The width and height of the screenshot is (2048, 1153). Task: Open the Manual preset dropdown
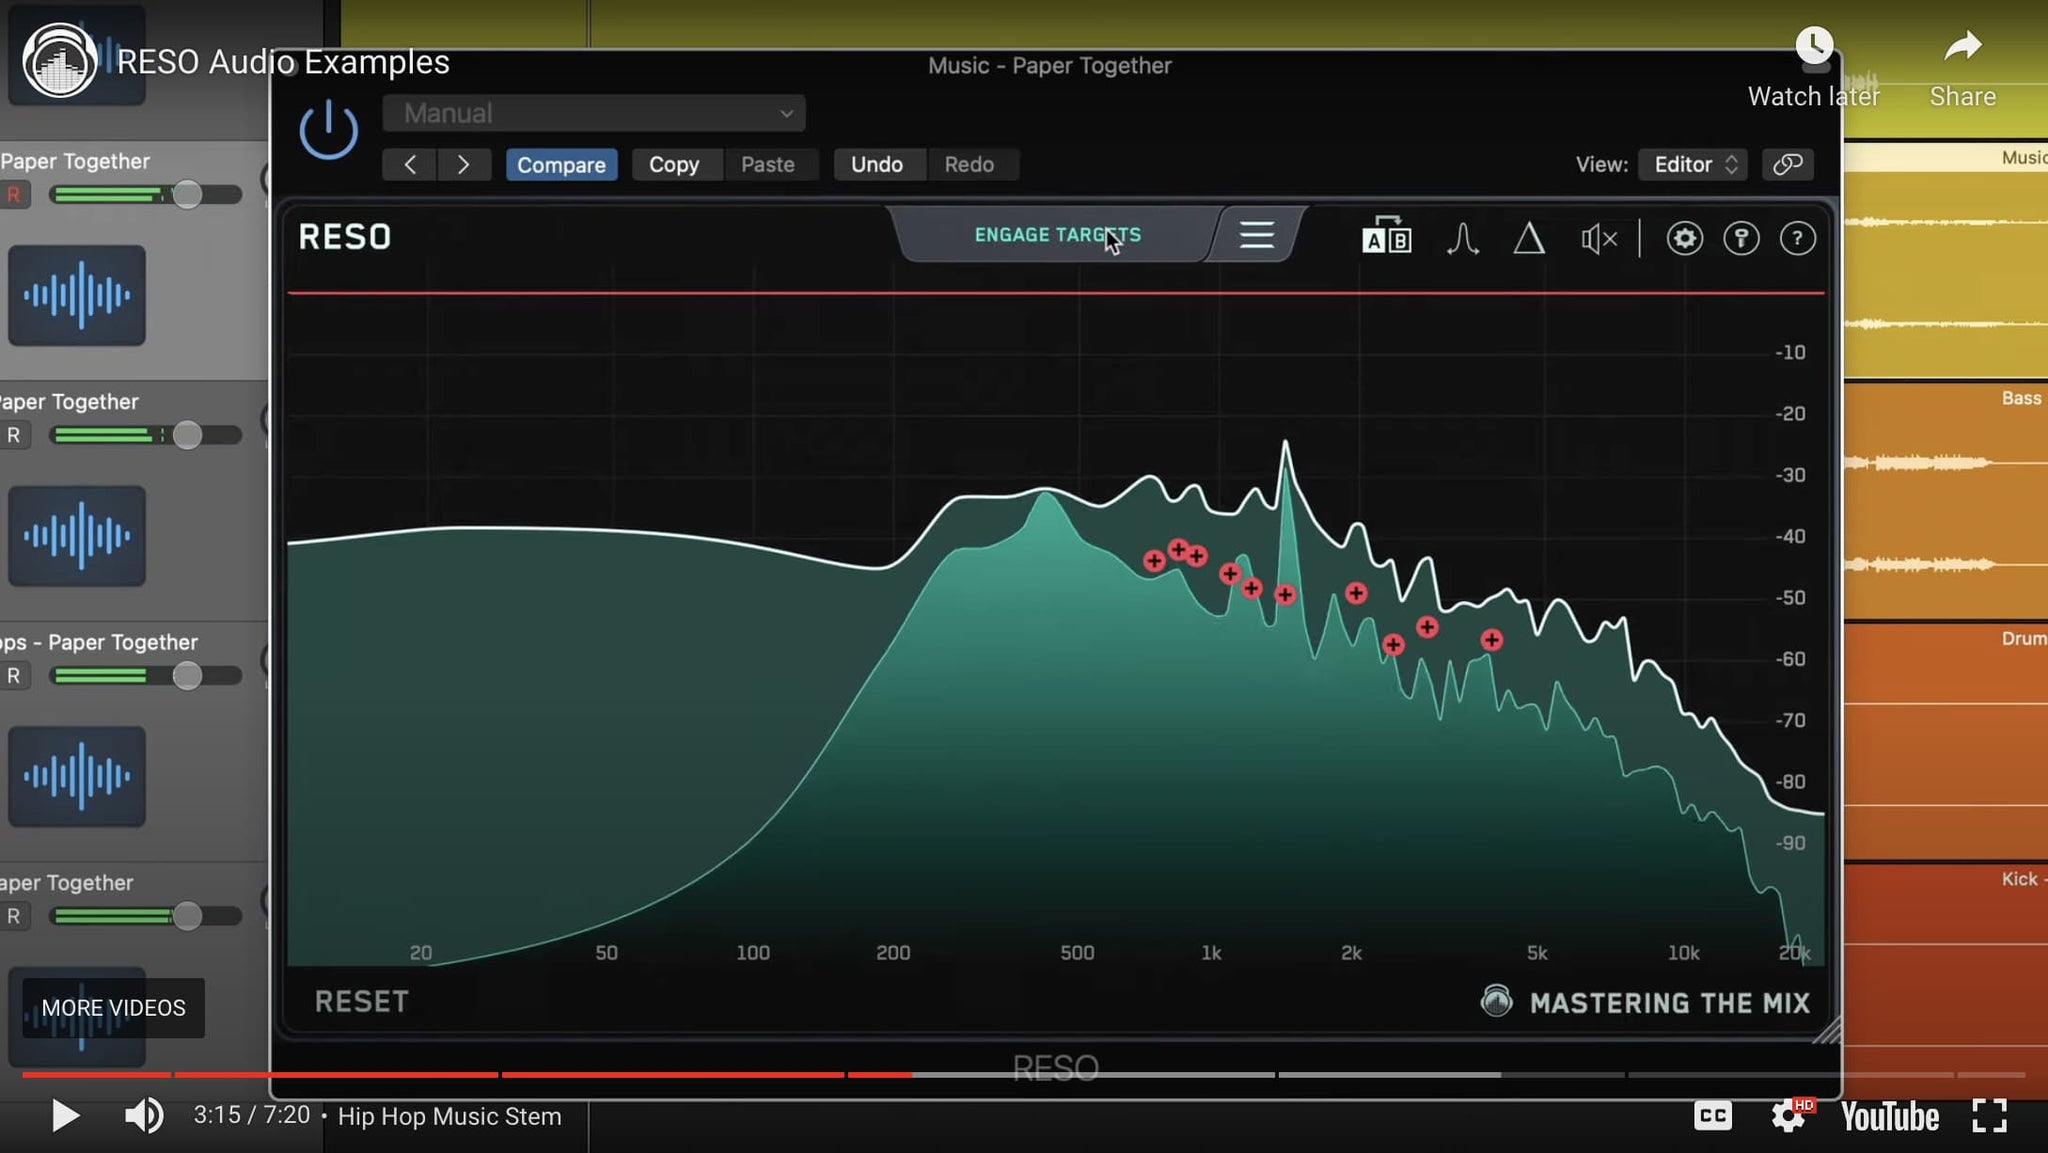pos(594,113)
